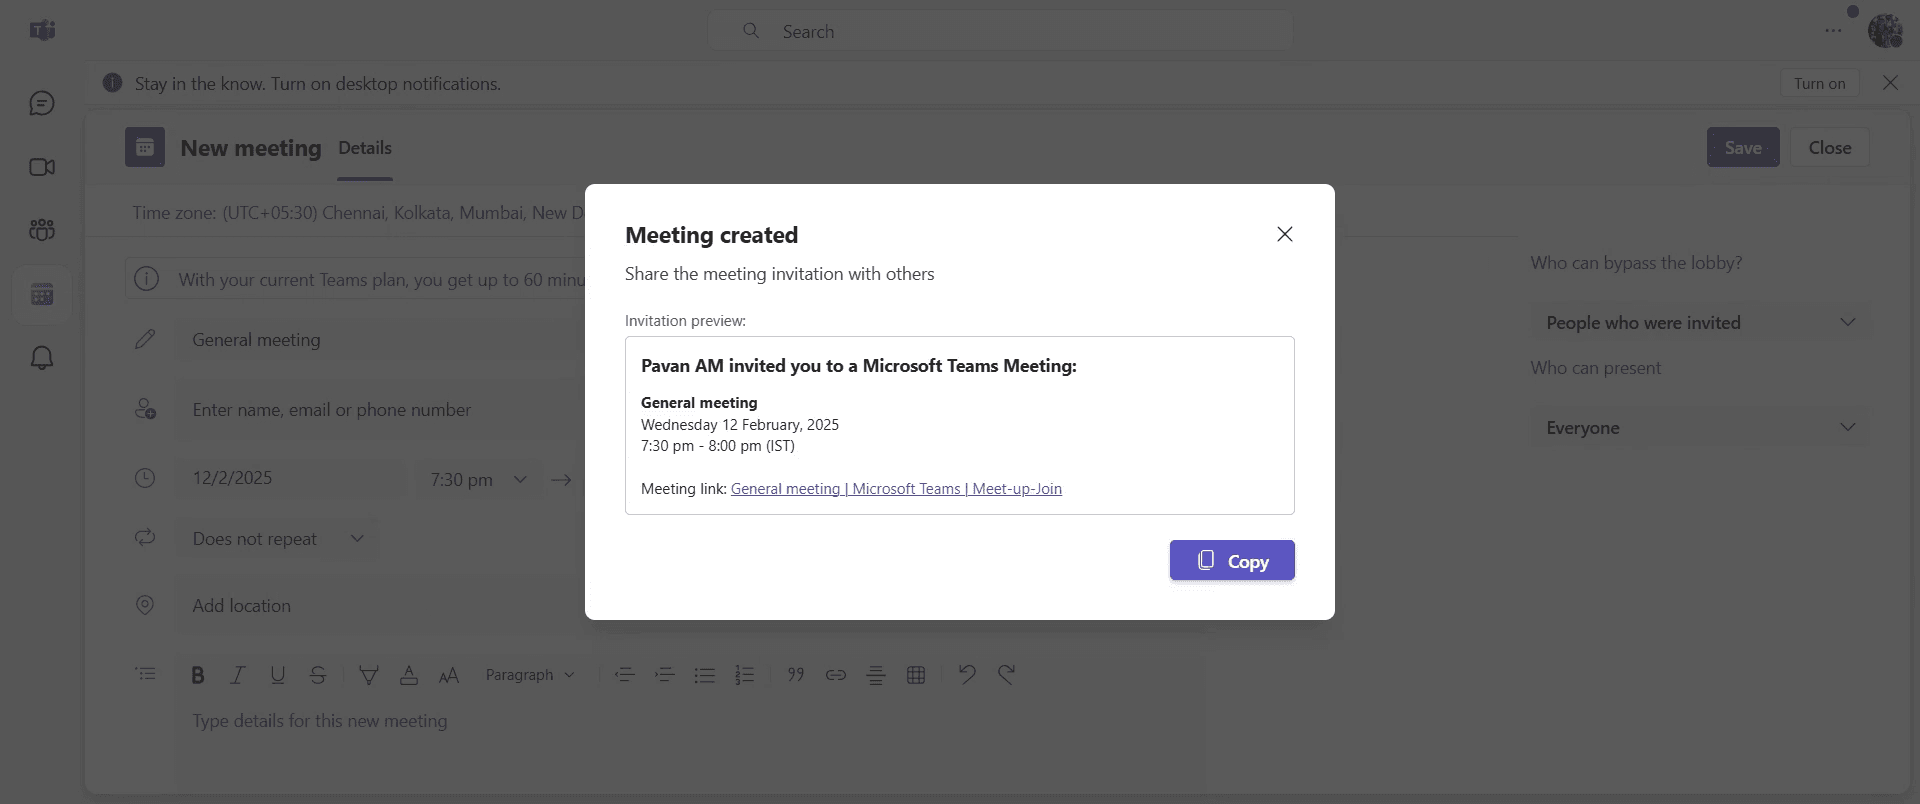Insert a bulleted list

[705, 675]
